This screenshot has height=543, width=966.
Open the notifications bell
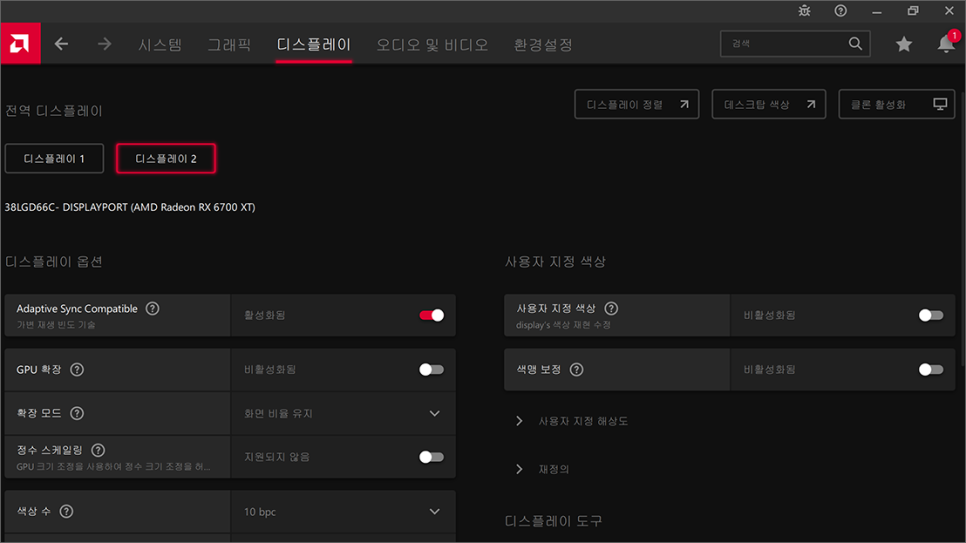coord(945,44)
